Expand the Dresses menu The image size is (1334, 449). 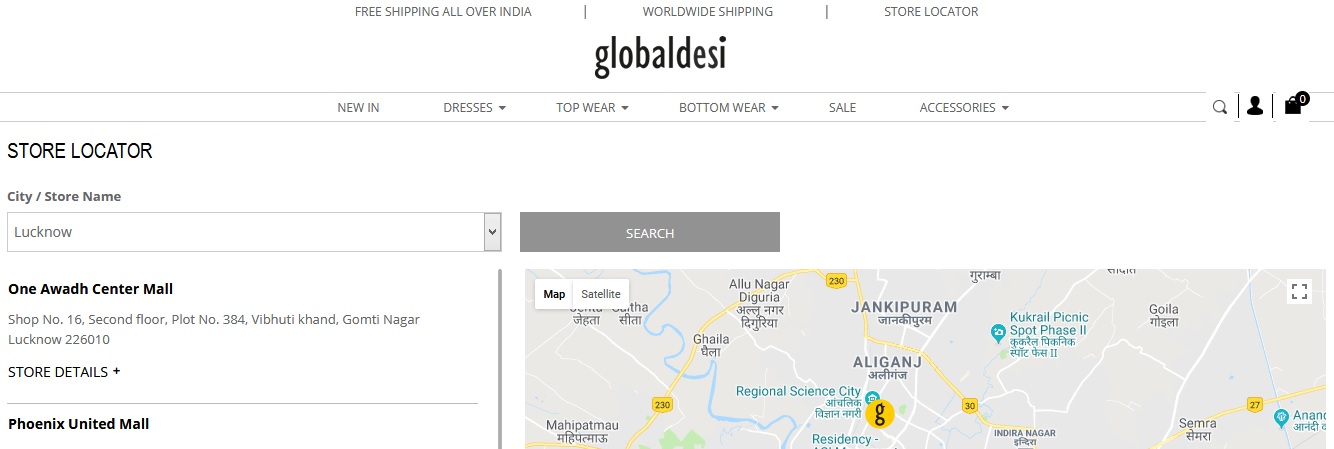(474, 108)
